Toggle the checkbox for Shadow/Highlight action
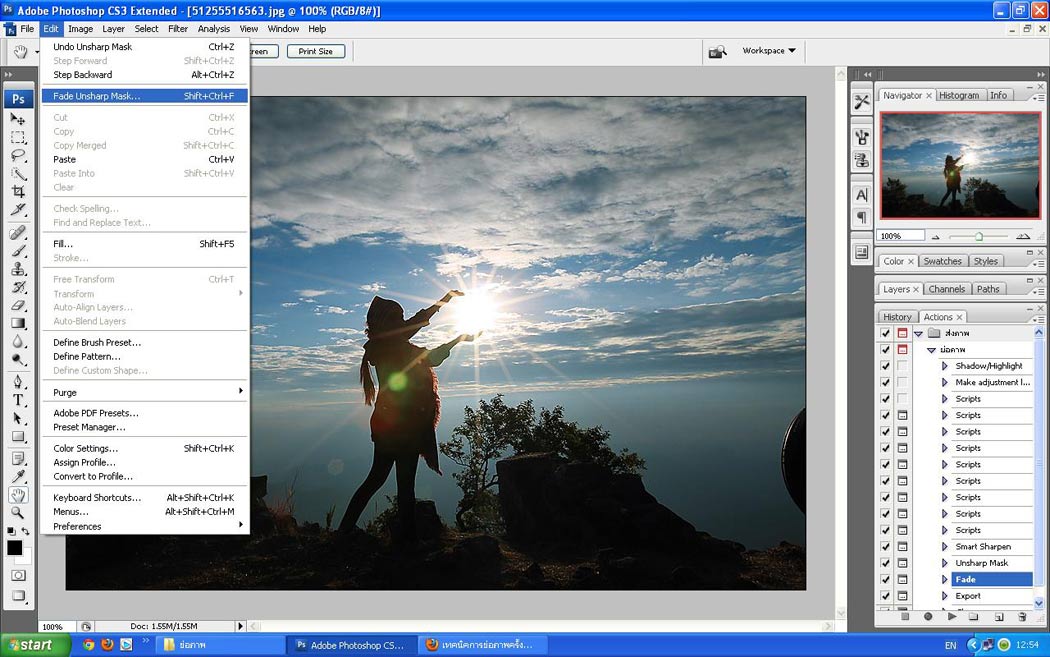This screenshot has height=657, width=1050. pyautogui.click(x=885, y=366)
